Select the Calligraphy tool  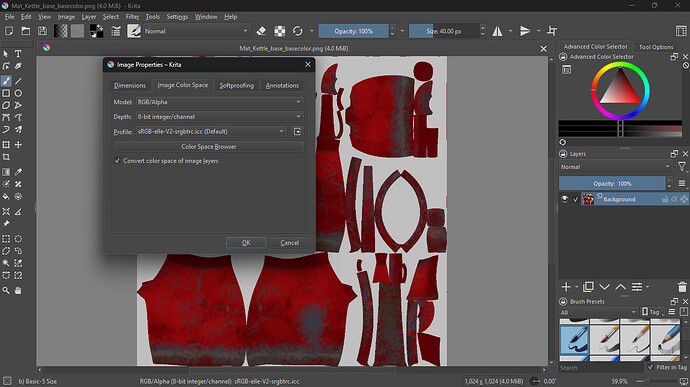[18, 66]
